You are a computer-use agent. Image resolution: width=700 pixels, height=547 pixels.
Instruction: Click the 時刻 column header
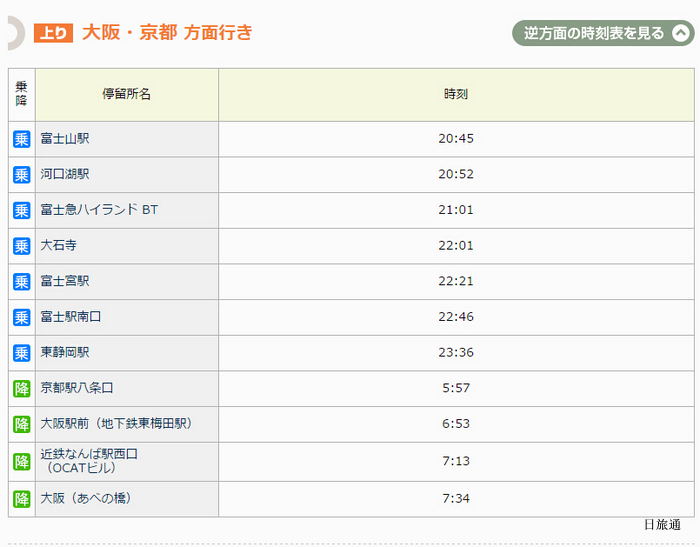pos(456,95)
